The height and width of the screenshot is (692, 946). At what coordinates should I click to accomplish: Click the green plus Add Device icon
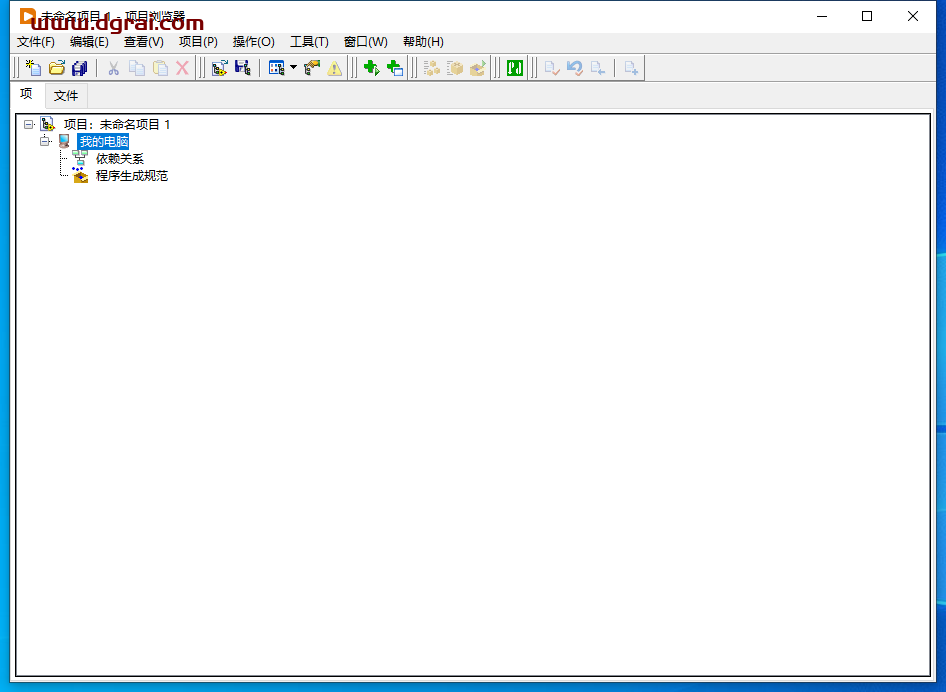395,68
